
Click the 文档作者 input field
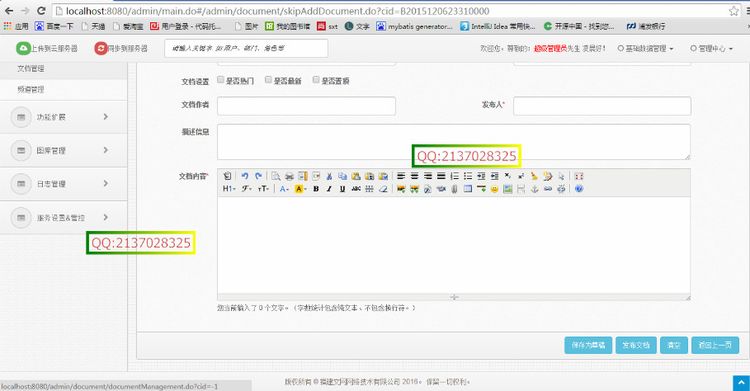point(307,106)
